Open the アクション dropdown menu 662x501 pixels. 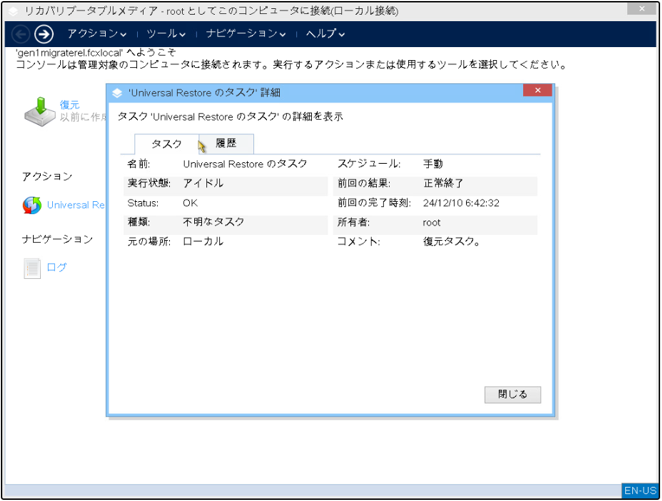[97, 34]
